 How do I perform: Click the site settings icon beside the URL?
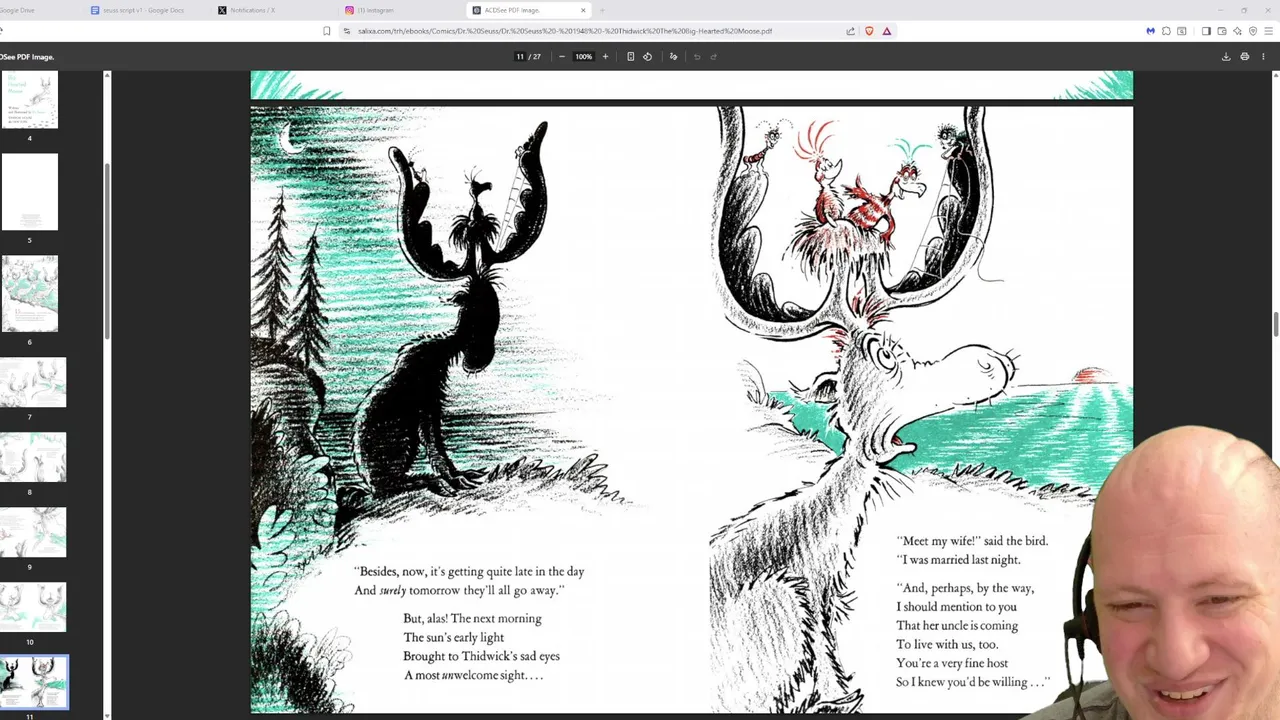click(347, 31)
